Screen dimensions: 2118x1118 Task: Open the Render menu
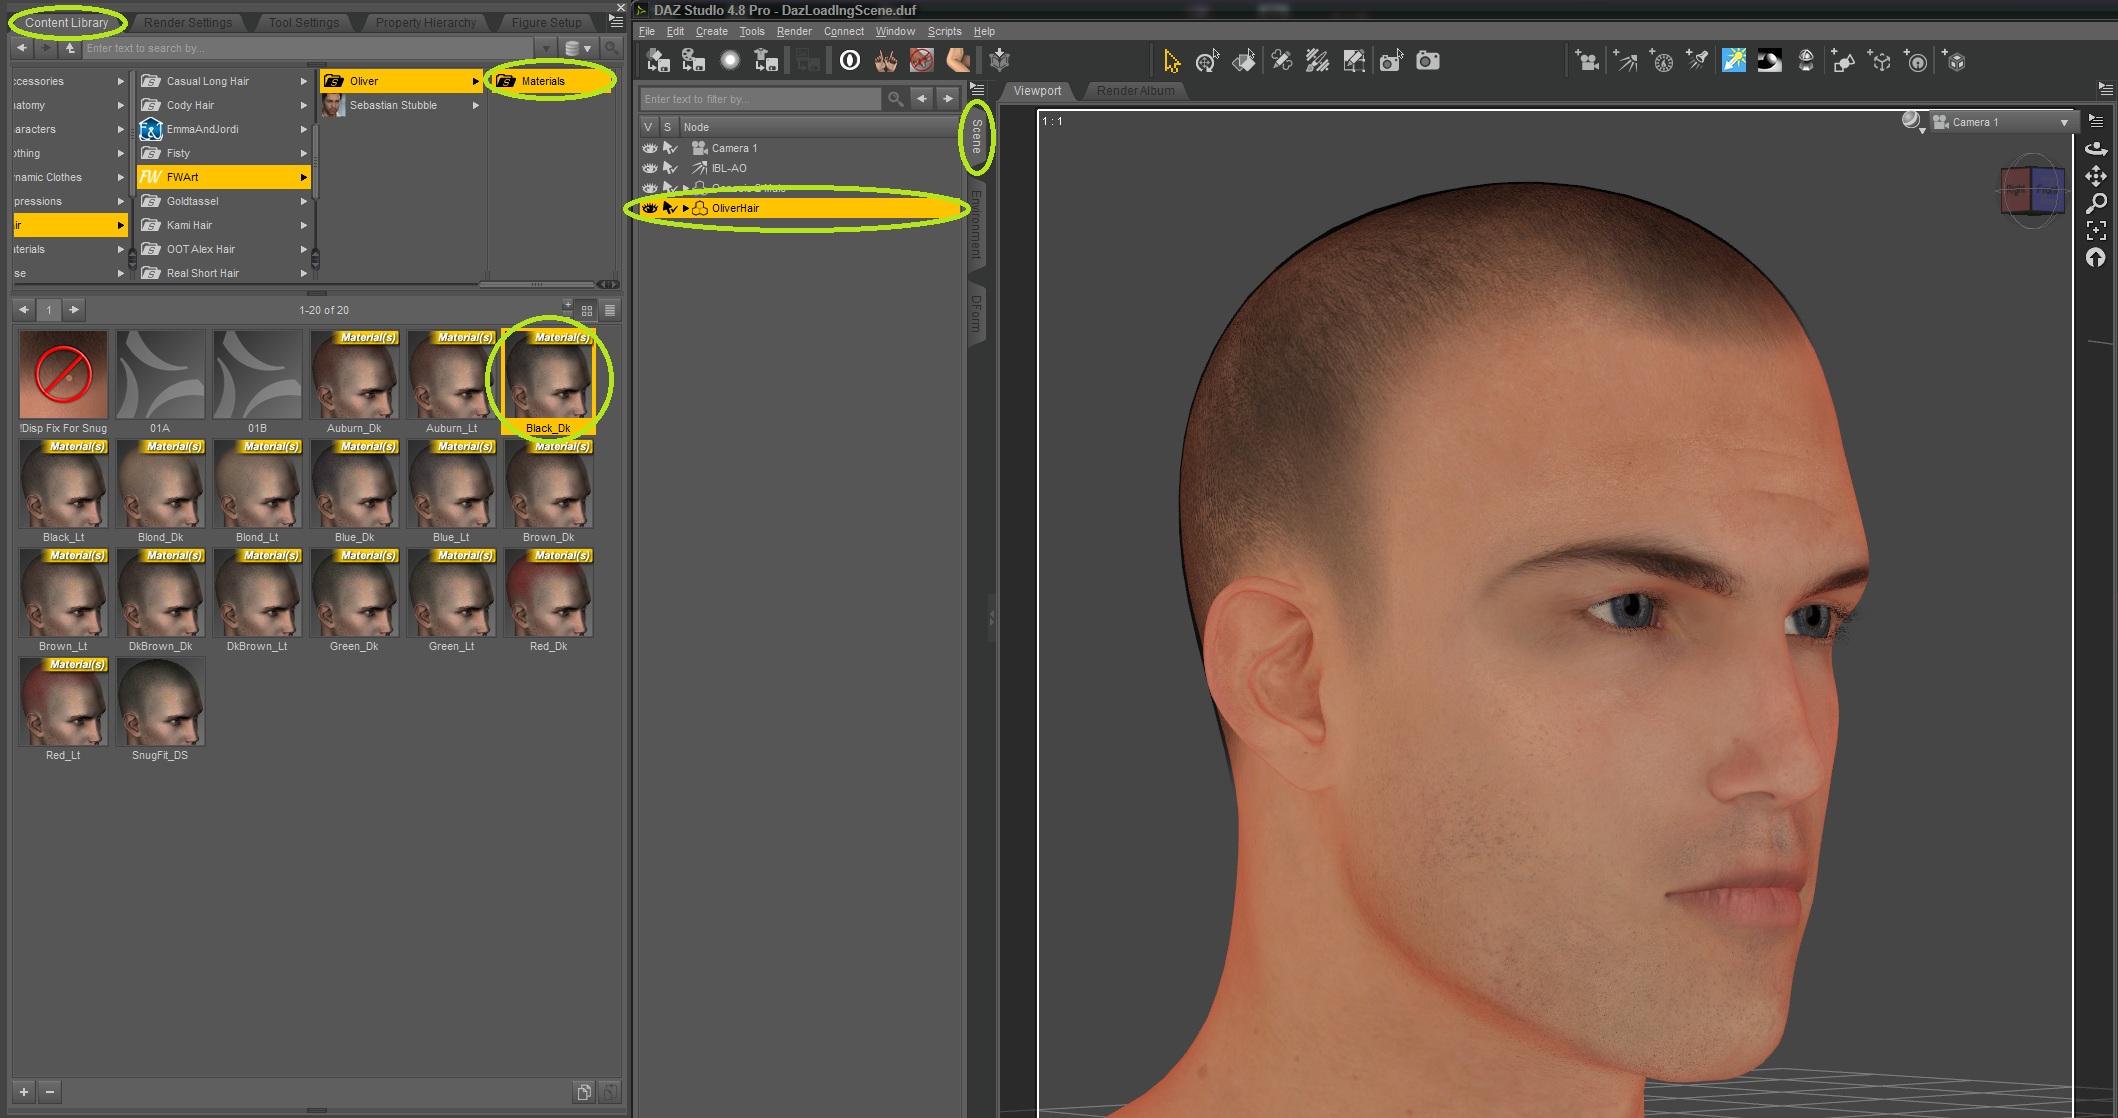tap(793, 31)
